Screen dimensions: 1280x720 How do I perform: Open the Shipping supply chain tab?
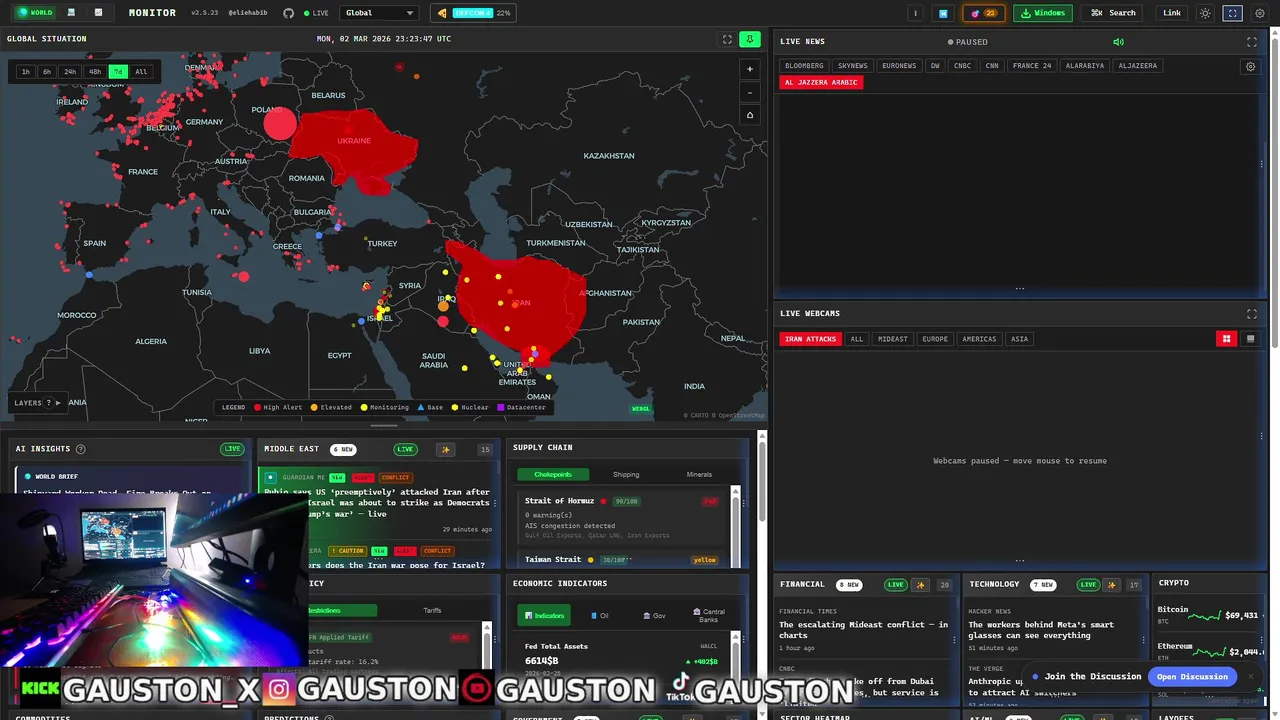point(626,474)
